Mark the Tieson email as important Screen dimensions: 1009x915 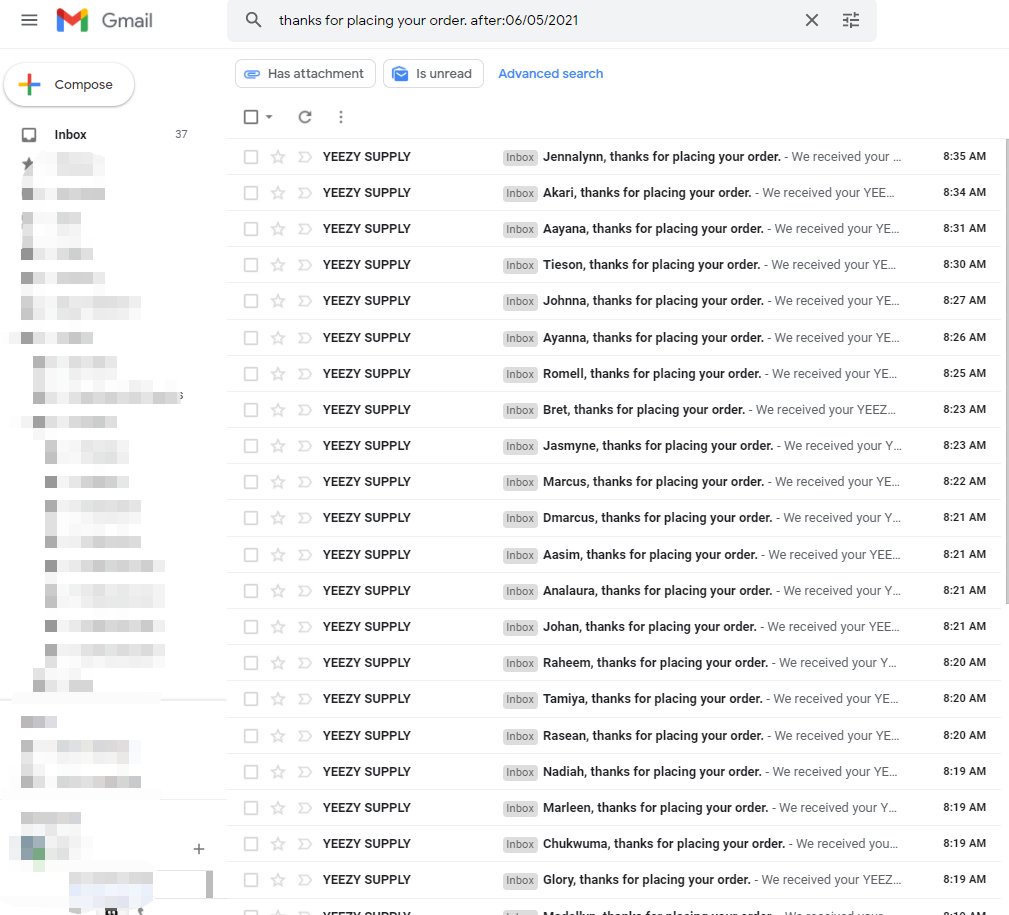305,265
